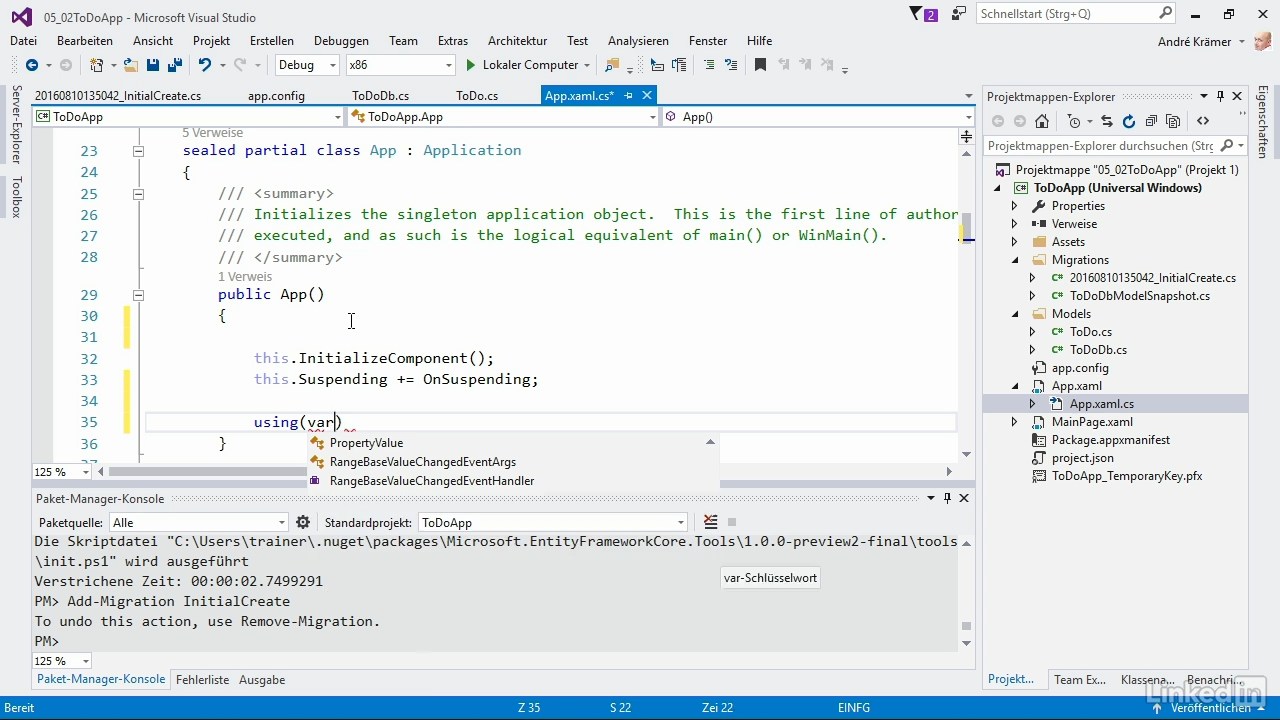This screenshot has width=1280, height=720.
Task: Click the View Code icon in Projektmappen-Explorer
Action: tap(1203, 121)
